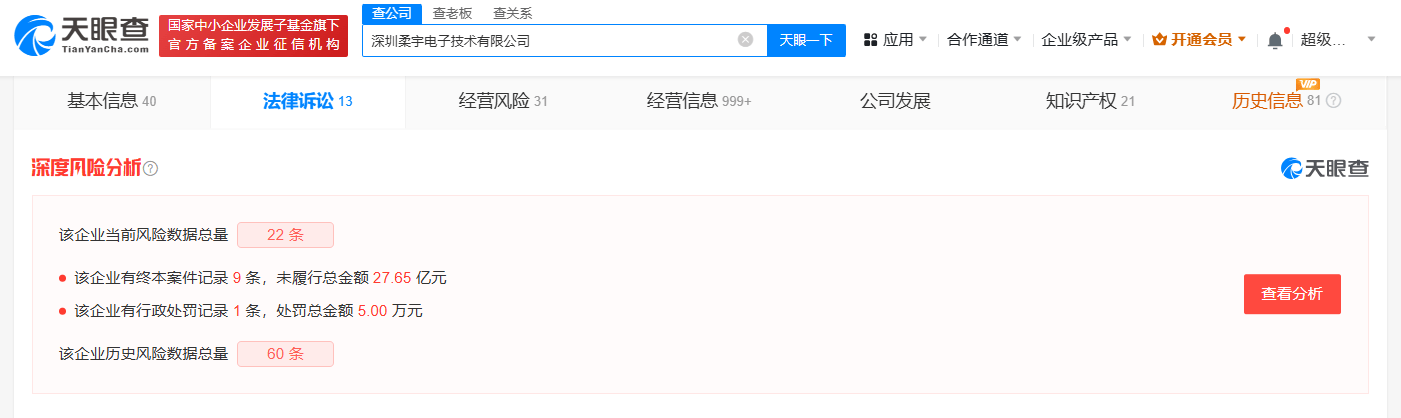Click the apps grid icon
Image resolution: width=1401 pixels, height=418 pixels.
(870, 40)
